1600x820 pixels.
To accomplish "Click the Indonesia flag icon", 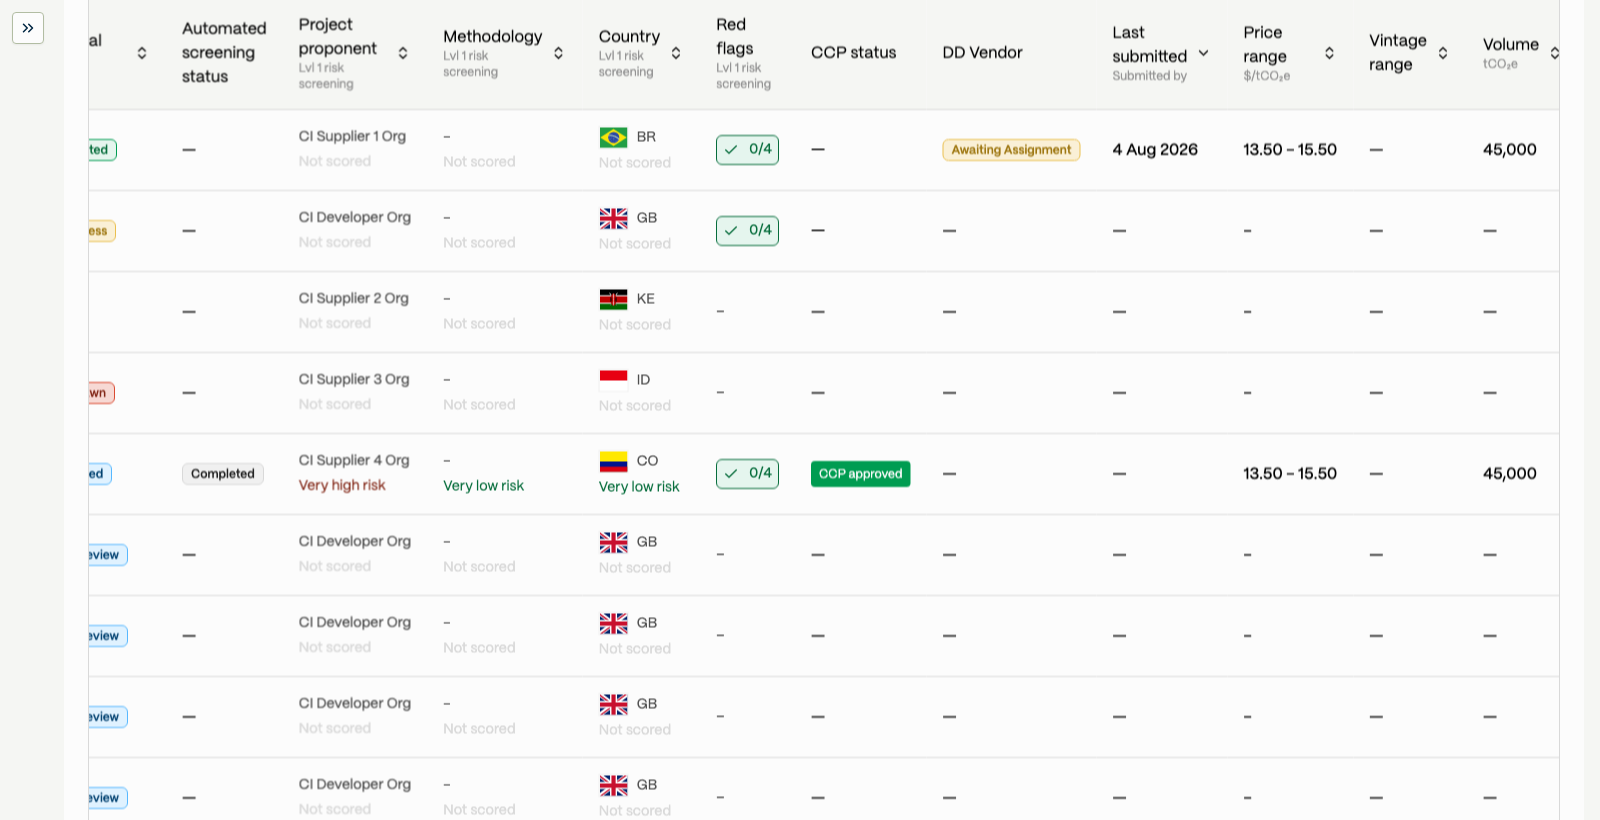I will tap(613, 380).
